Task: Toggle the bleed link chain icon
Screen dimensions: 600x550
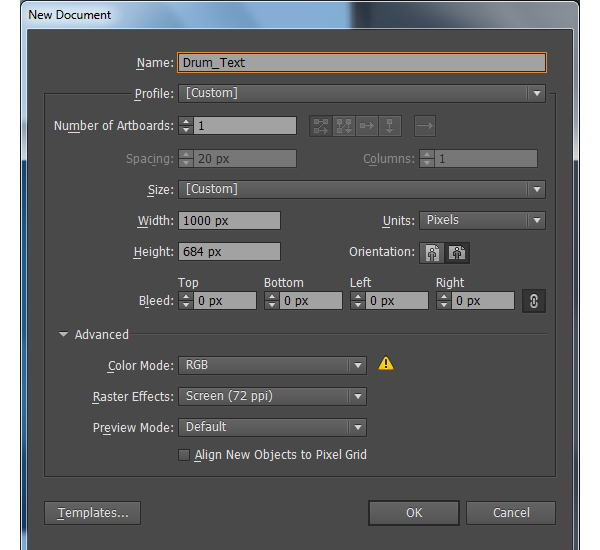Action: click(534, 301)
